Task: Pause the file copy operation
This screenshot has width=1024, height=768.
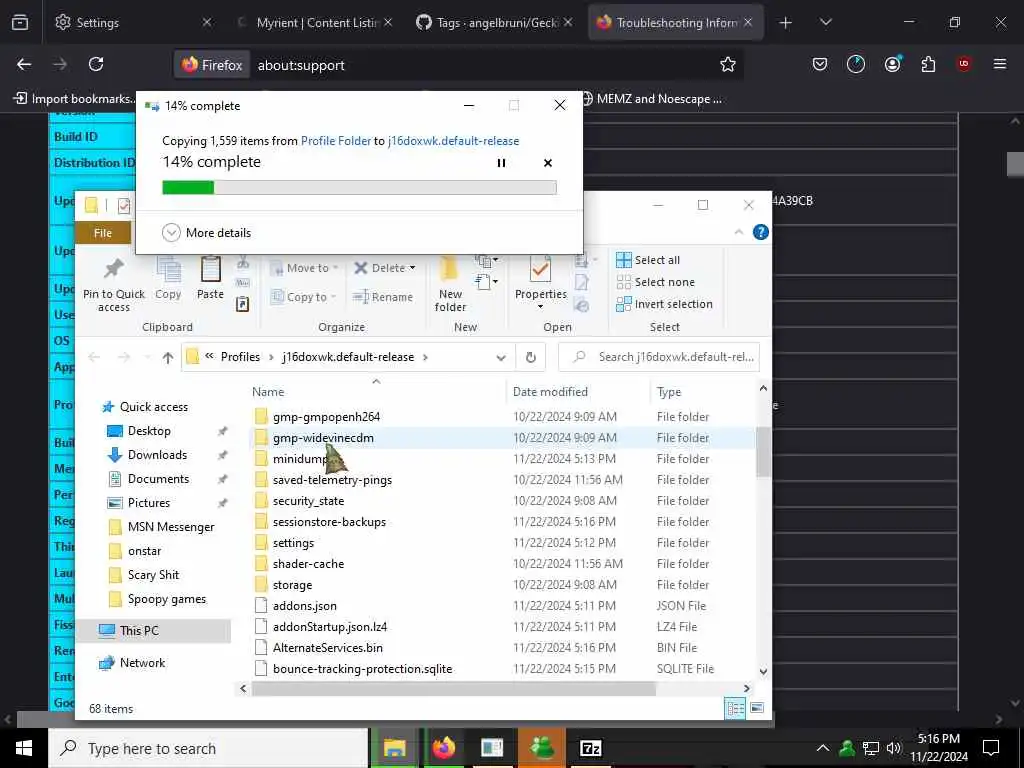Action: click(x=502, y=163)
